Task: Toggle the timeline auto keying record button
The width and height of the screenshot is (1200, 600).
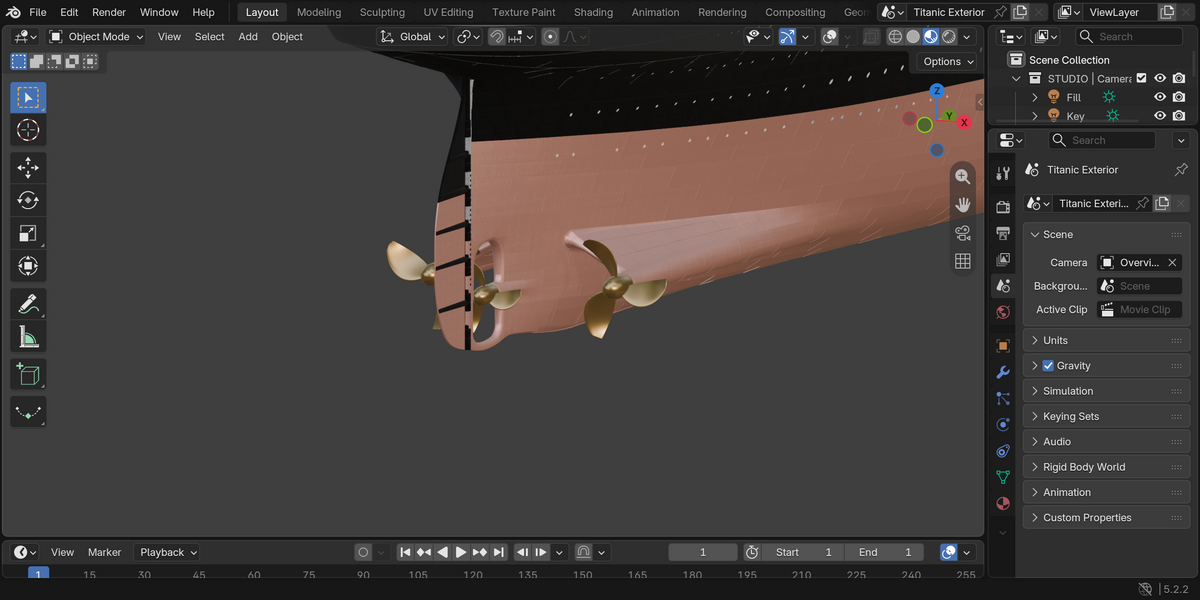Action: (x=363, y=552)
